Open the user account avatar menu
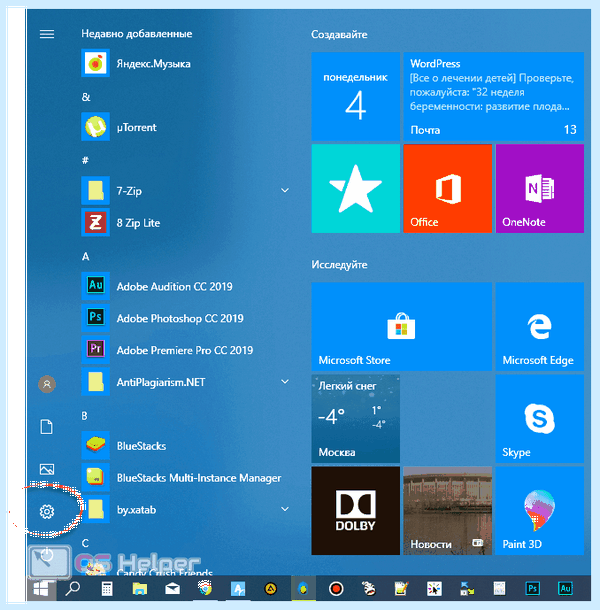The width and height of the screenshot is (600, 610). tap(47, 384)
